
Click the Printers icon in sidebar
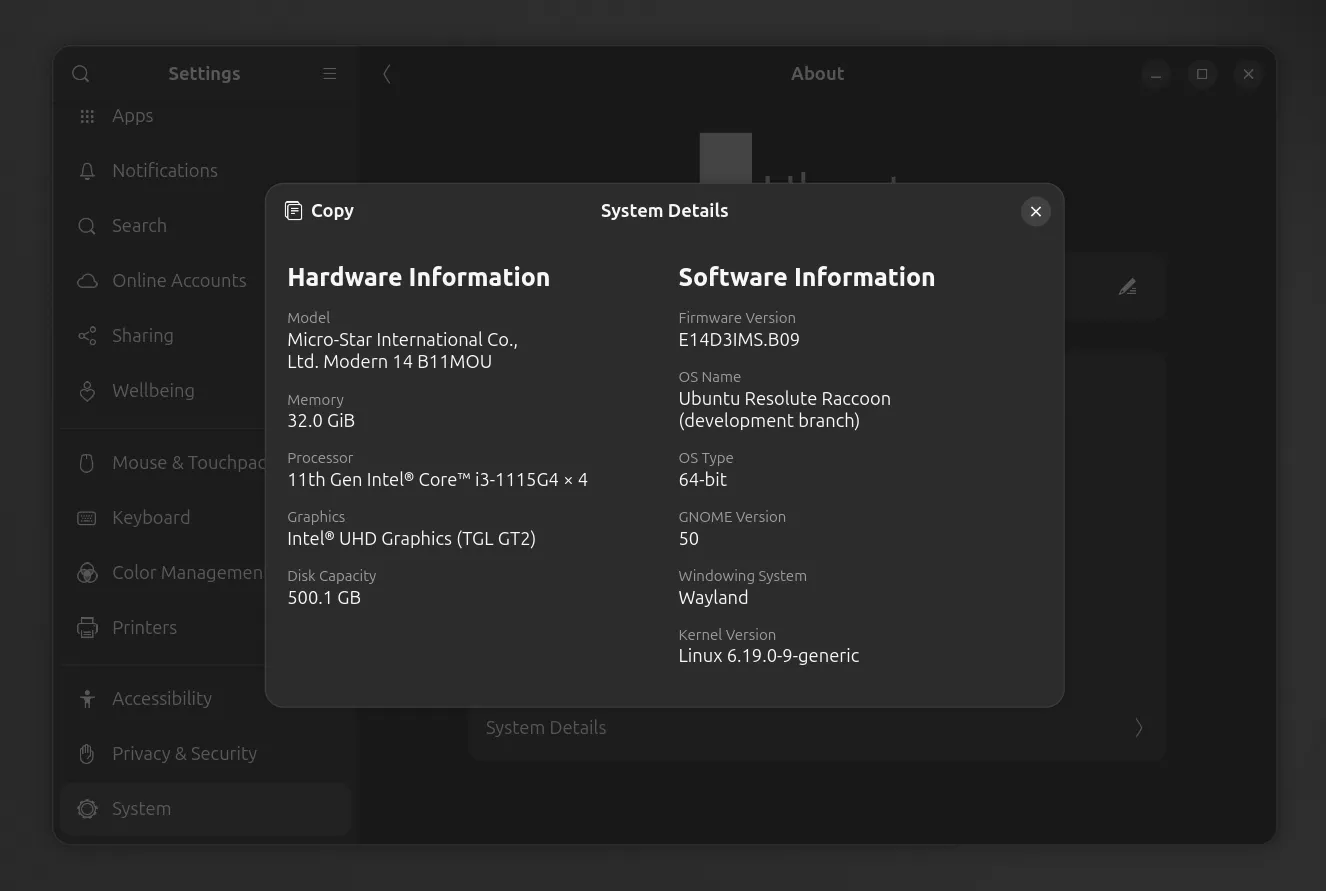[87, 628]
